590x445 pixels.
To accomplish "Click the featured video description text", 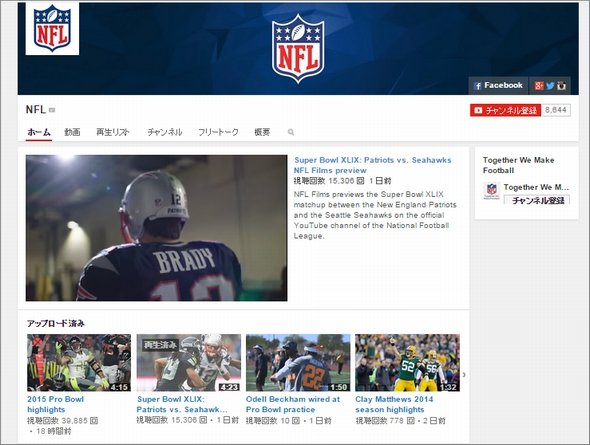I will click(375, 215).
